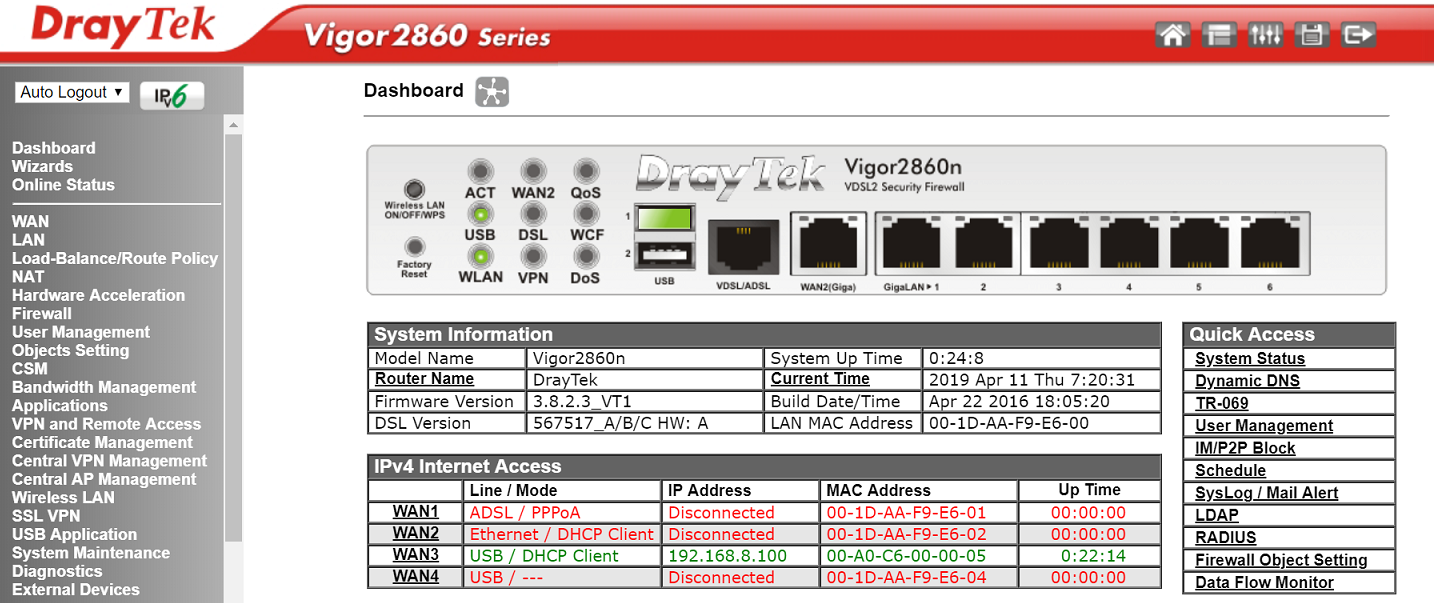The image size is (1434, 603).
Task: Open the sliders icon in the top bar
Action: click(x=1265, y=35)
